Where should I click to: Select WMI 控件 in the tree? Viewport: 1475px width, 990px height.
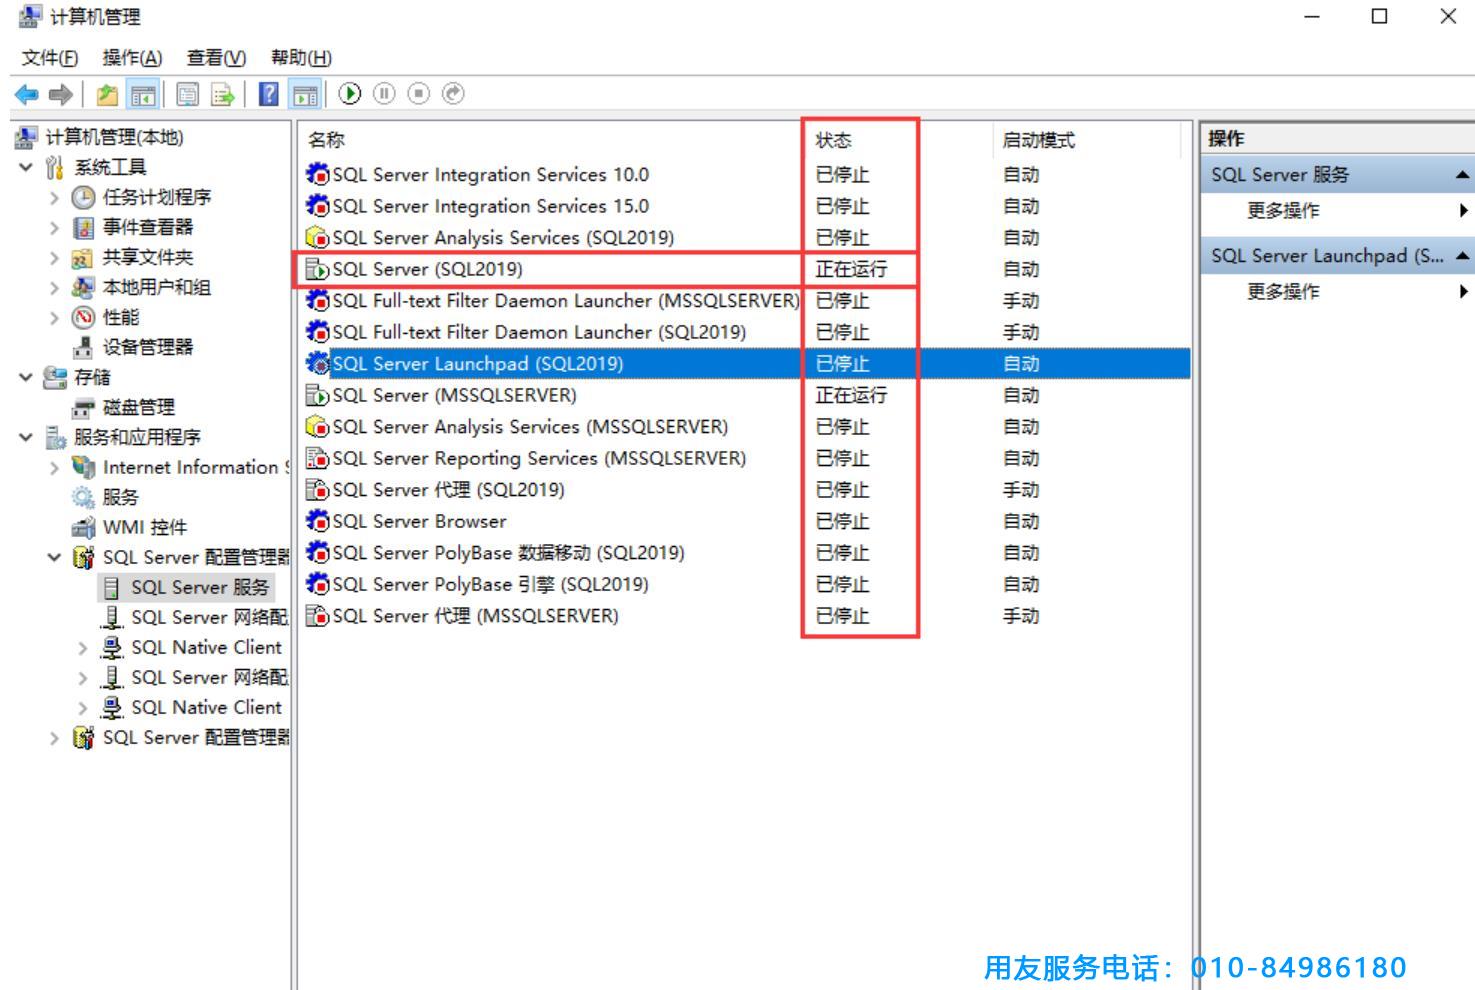145,528
